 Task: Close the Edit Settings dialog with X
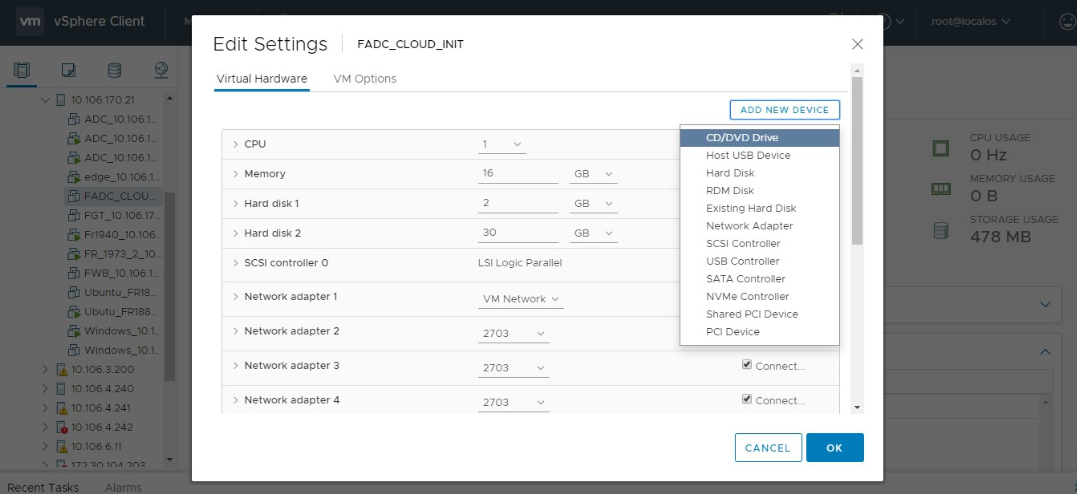coord(857,44)
